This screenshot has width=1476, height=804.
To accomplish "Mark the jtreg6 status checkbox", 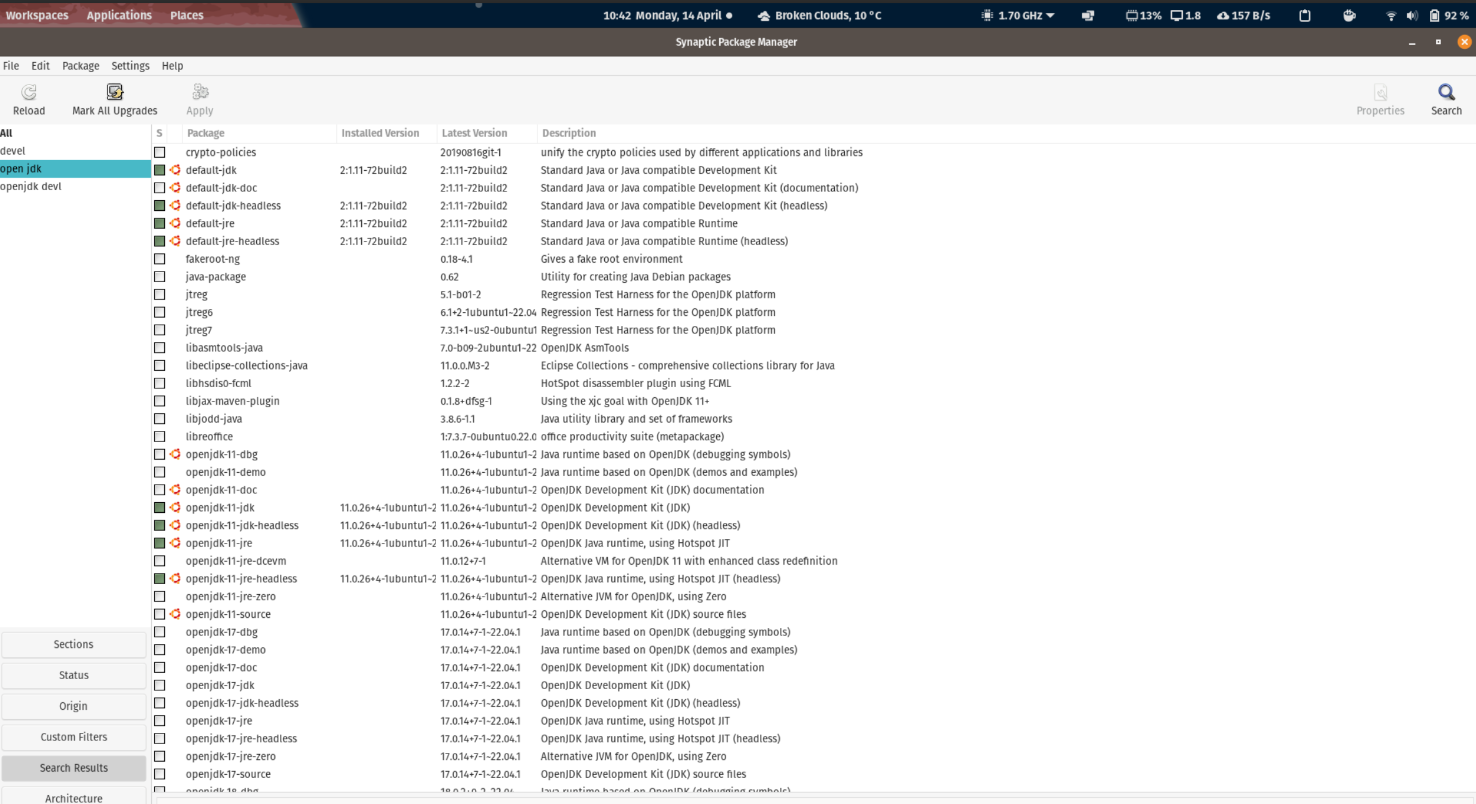I will click(x=159, y=312).
